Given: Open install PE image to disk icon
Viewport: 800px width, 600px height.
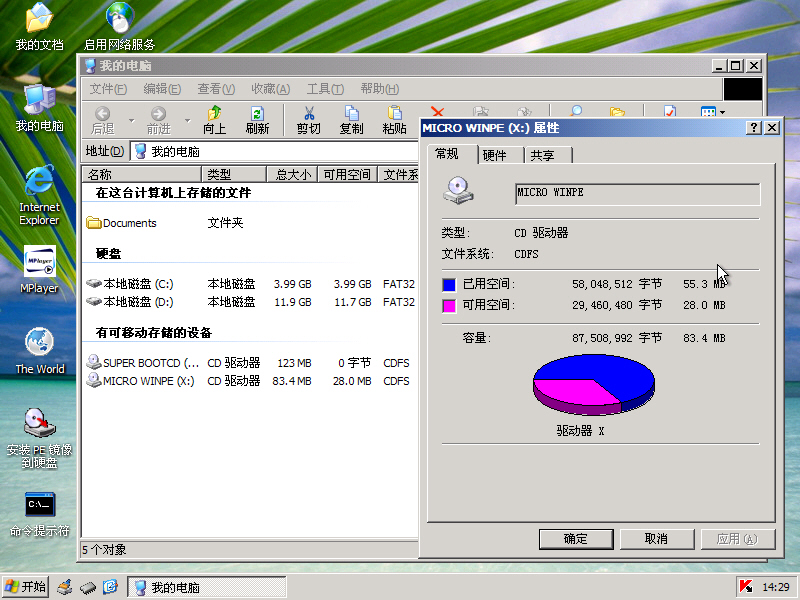Looking at the screenshot, I should pos(39,438).
